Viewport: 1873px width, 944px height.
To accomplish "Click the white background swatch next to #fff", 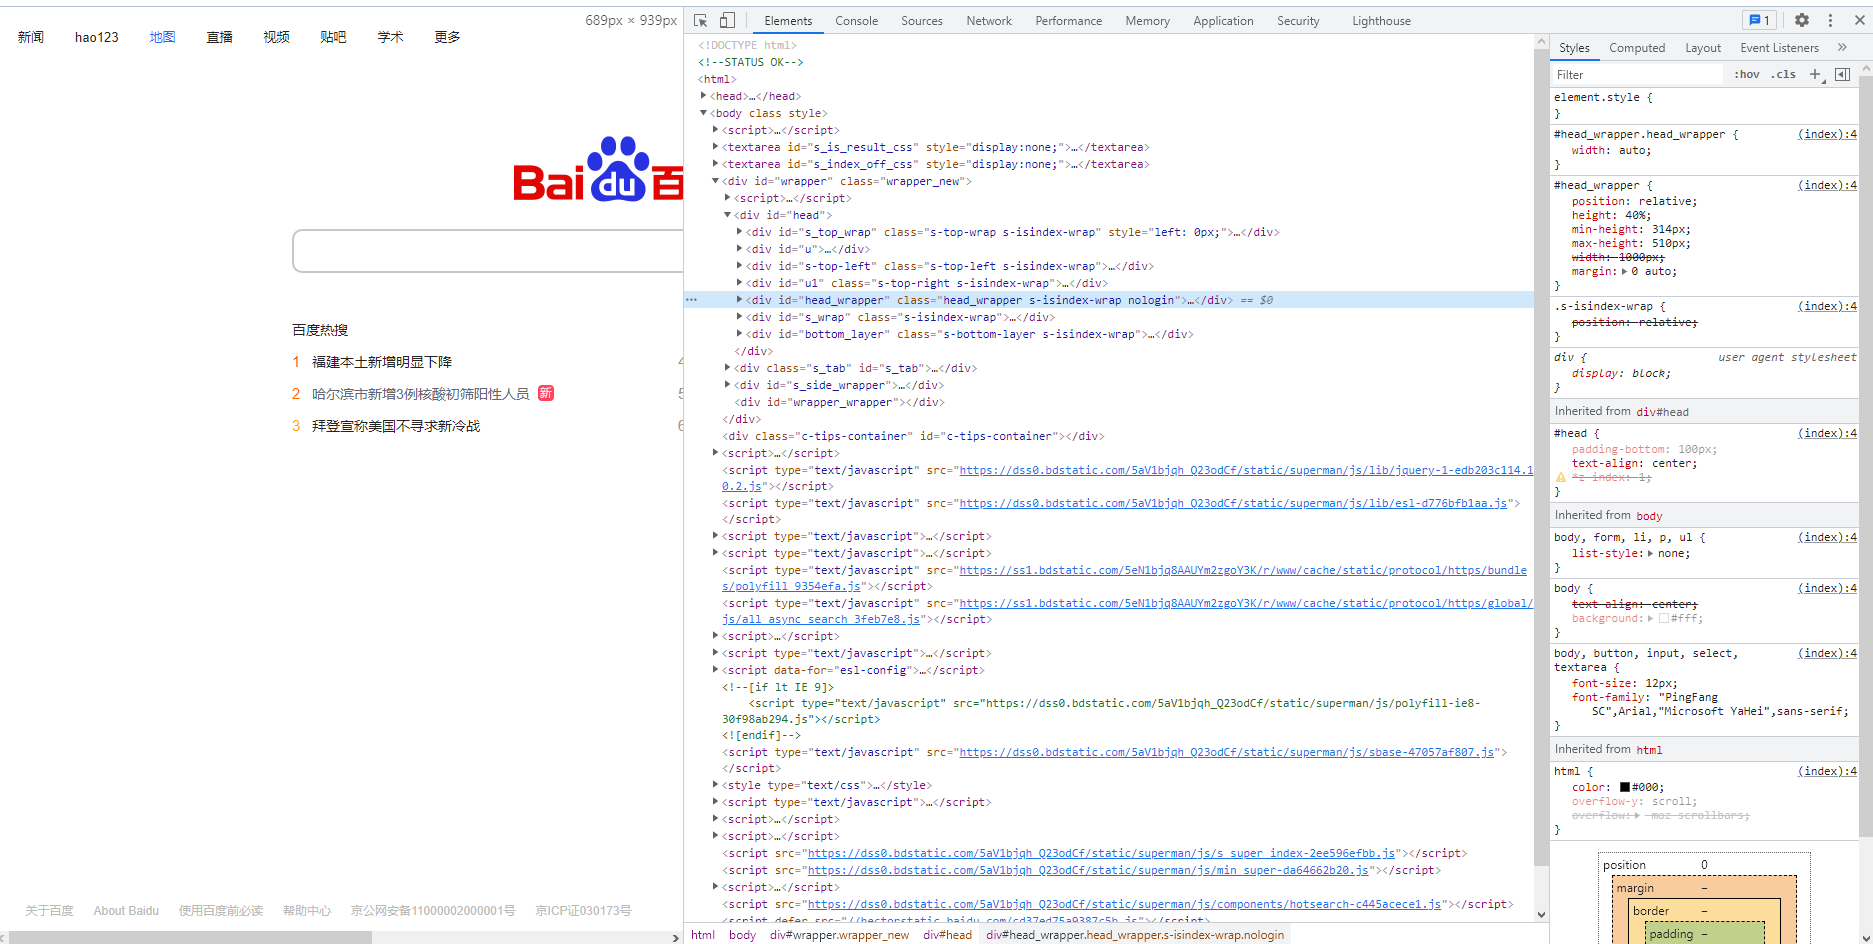I will click(x=1664, y=618).
